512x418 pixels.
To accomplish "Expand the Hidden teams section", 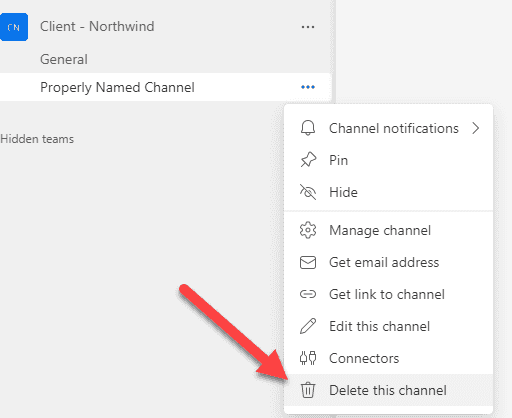I will click(x=37, y=139).
